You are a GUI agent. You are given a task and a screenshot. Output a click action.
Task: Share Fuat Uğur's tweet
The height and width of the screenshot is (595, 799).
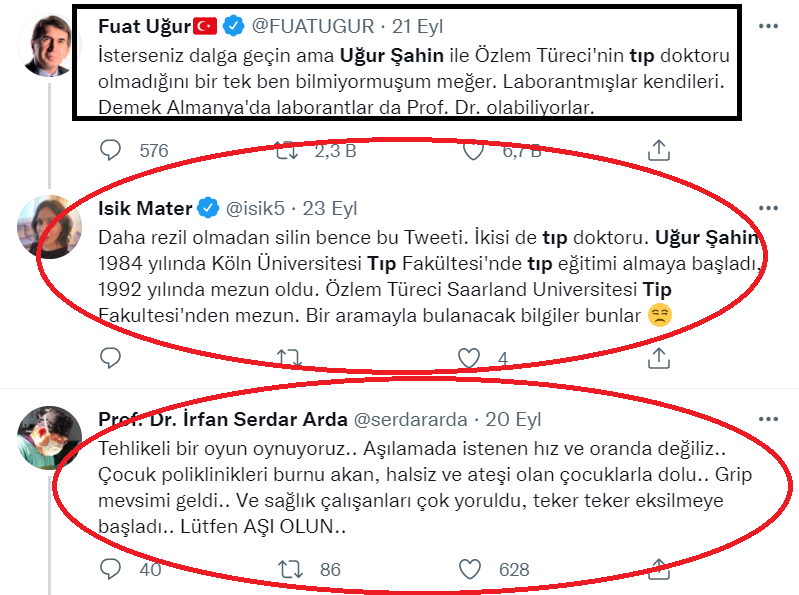[x=659, y=151]
